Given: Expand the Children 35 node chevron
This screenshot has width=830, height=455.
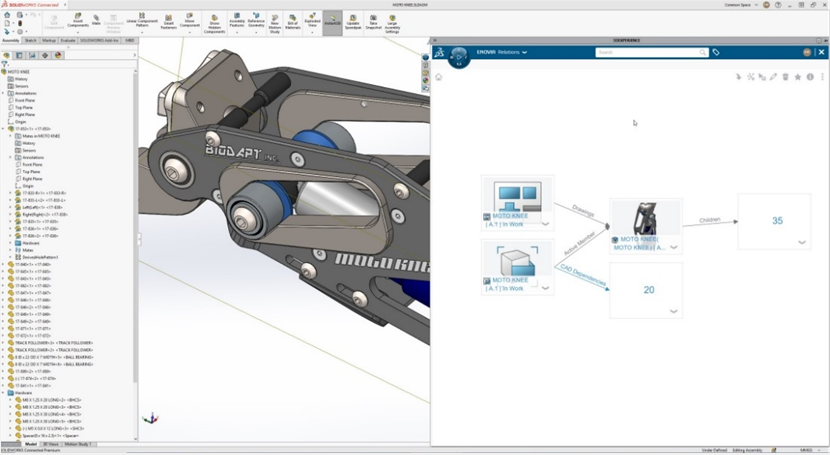Looking at the screenshot, I should point(802,242).
